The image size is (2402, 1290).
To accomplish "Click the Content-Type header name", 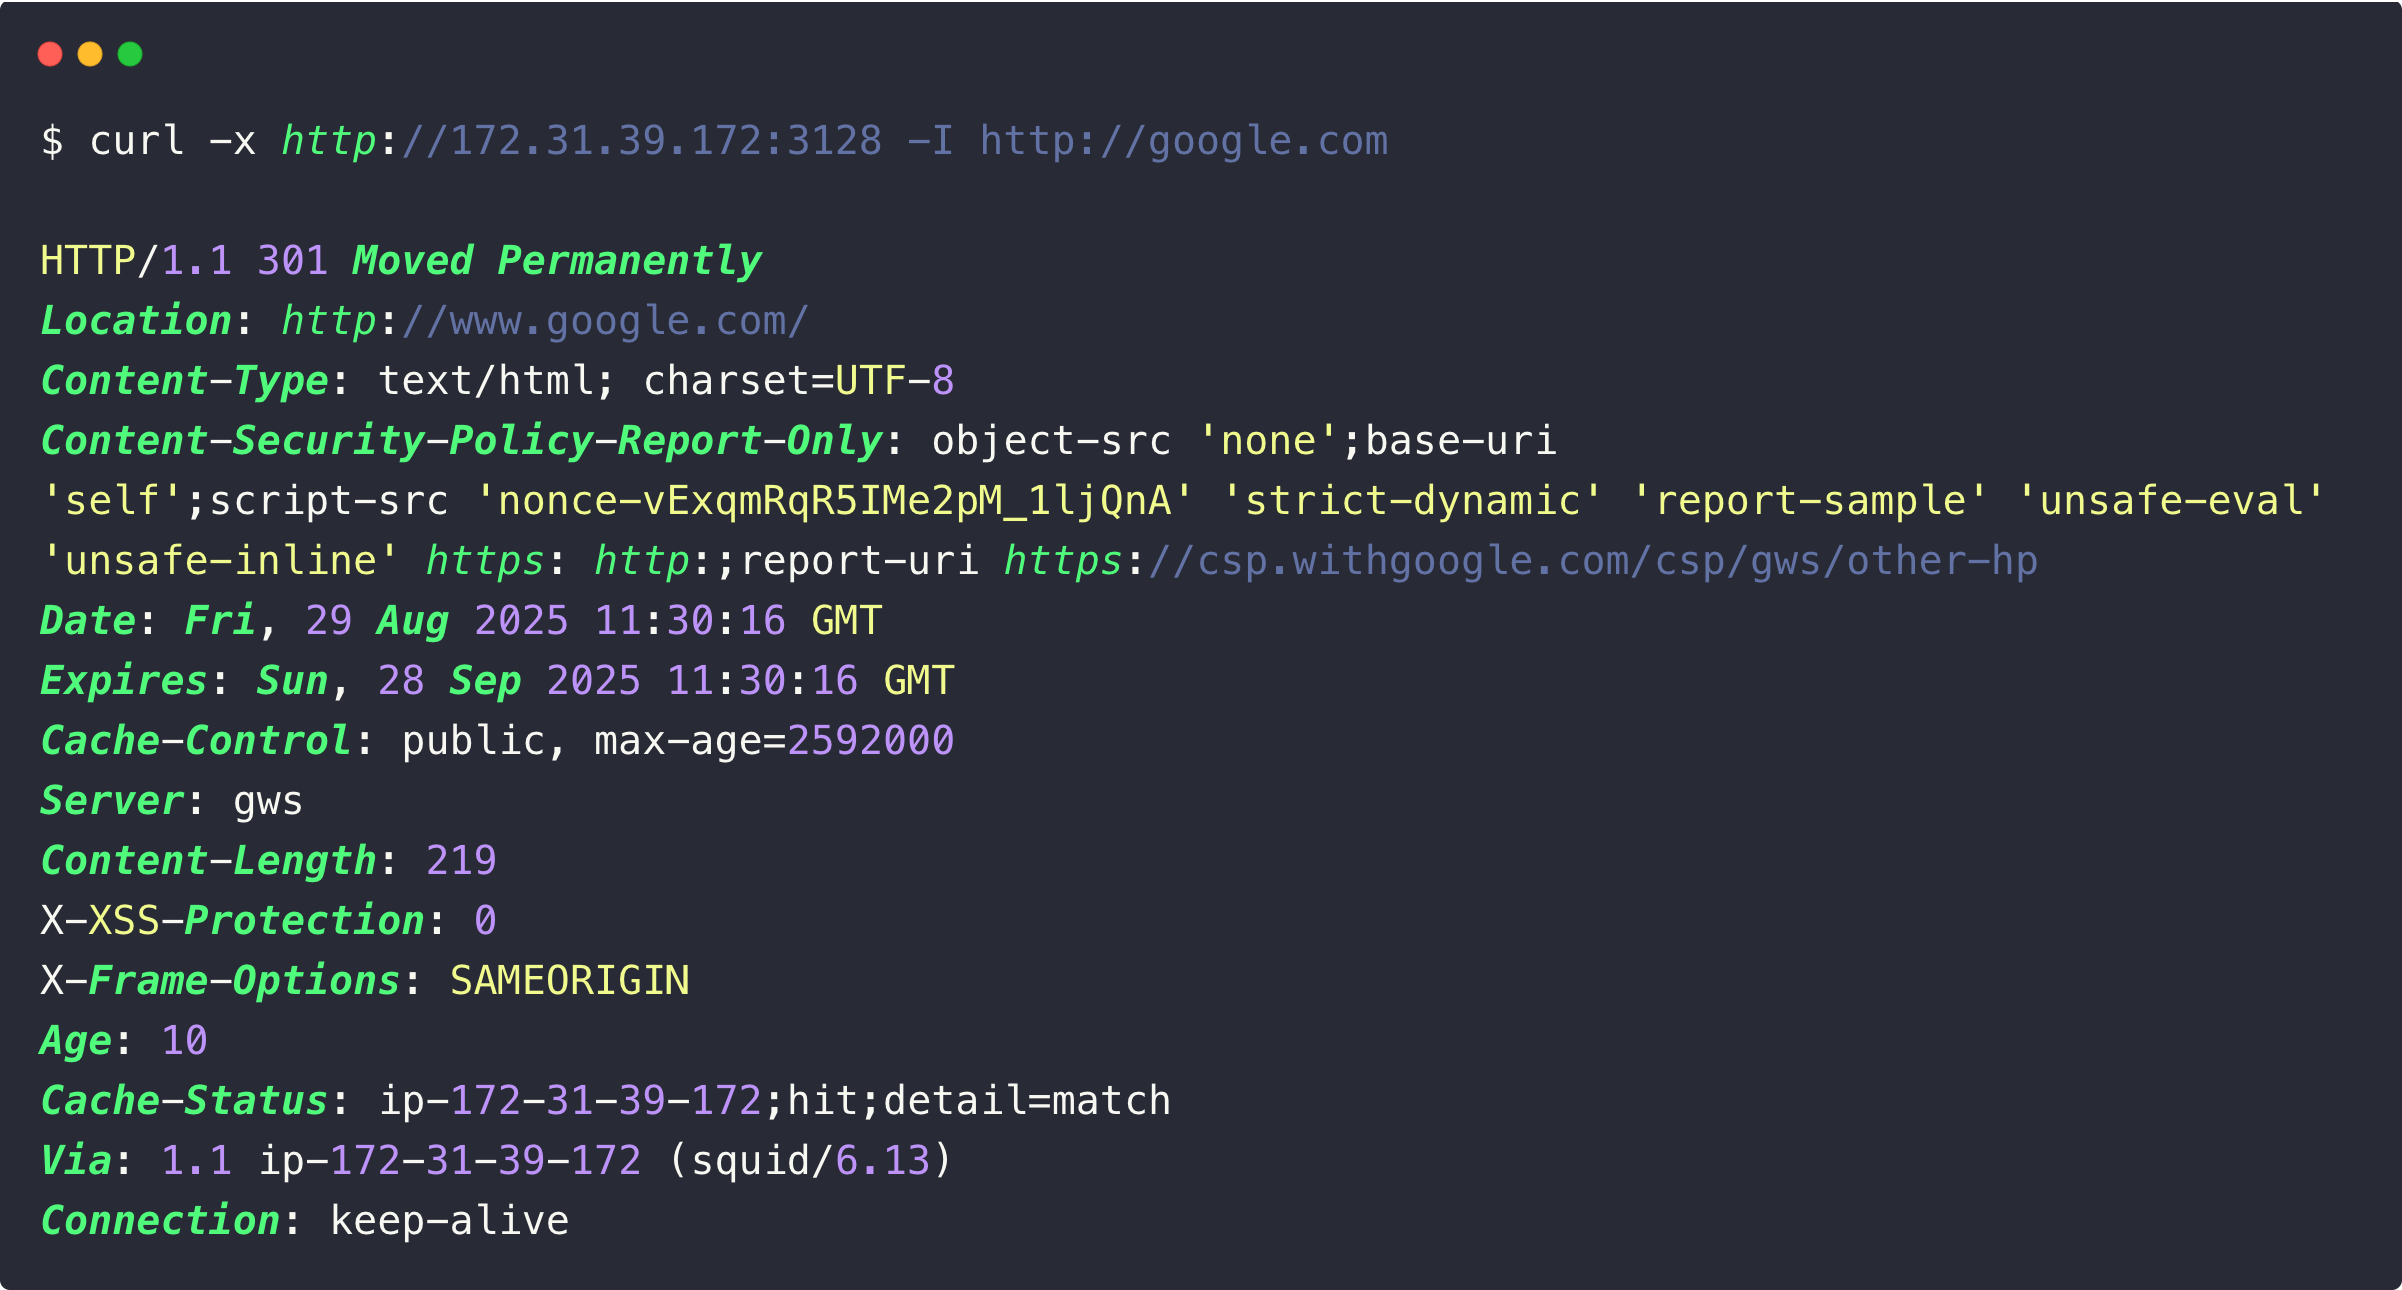I will point(184,381).
